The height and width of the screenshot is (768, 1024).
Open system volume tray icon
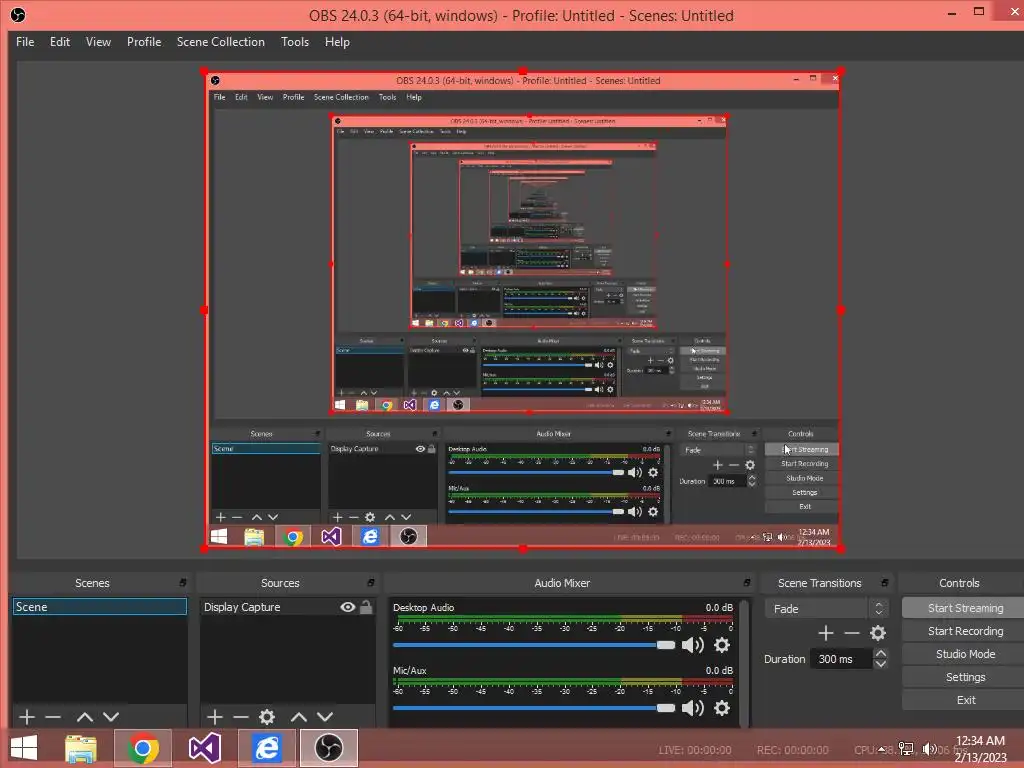pos(929,748)
